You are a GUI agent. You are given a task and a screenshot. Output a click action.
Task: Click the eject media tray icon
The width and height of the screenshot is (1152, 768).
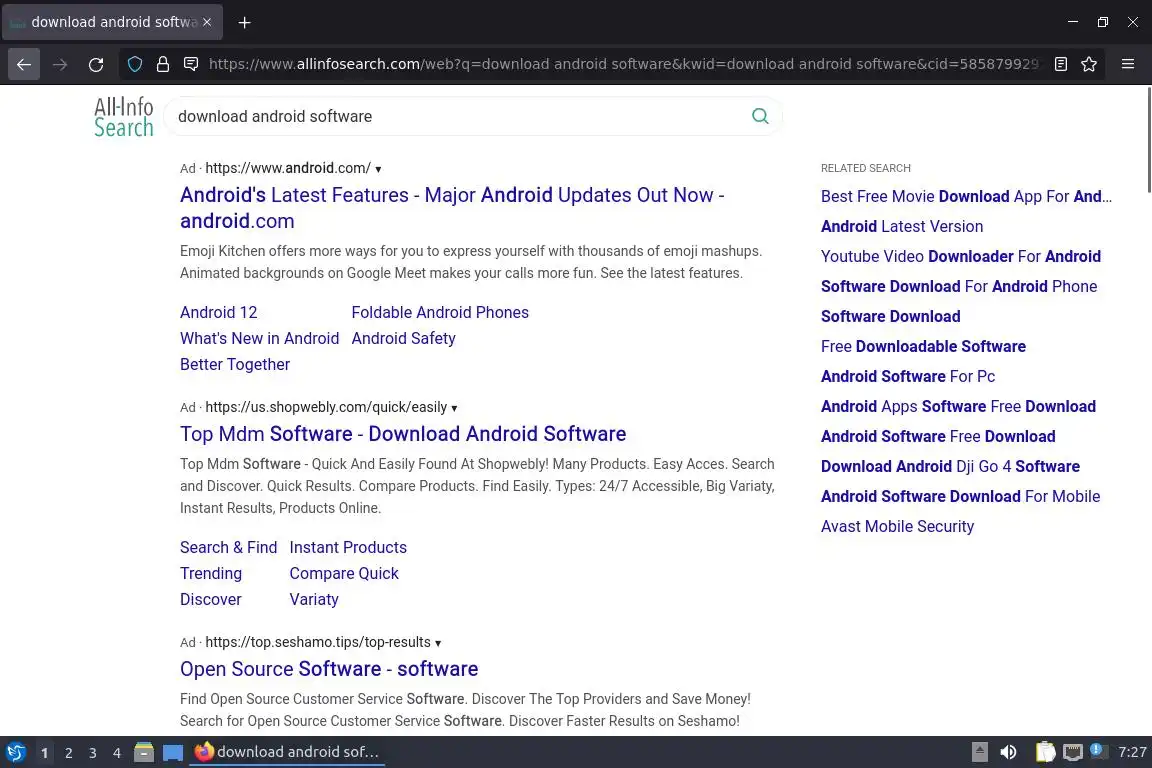(979, 753)
